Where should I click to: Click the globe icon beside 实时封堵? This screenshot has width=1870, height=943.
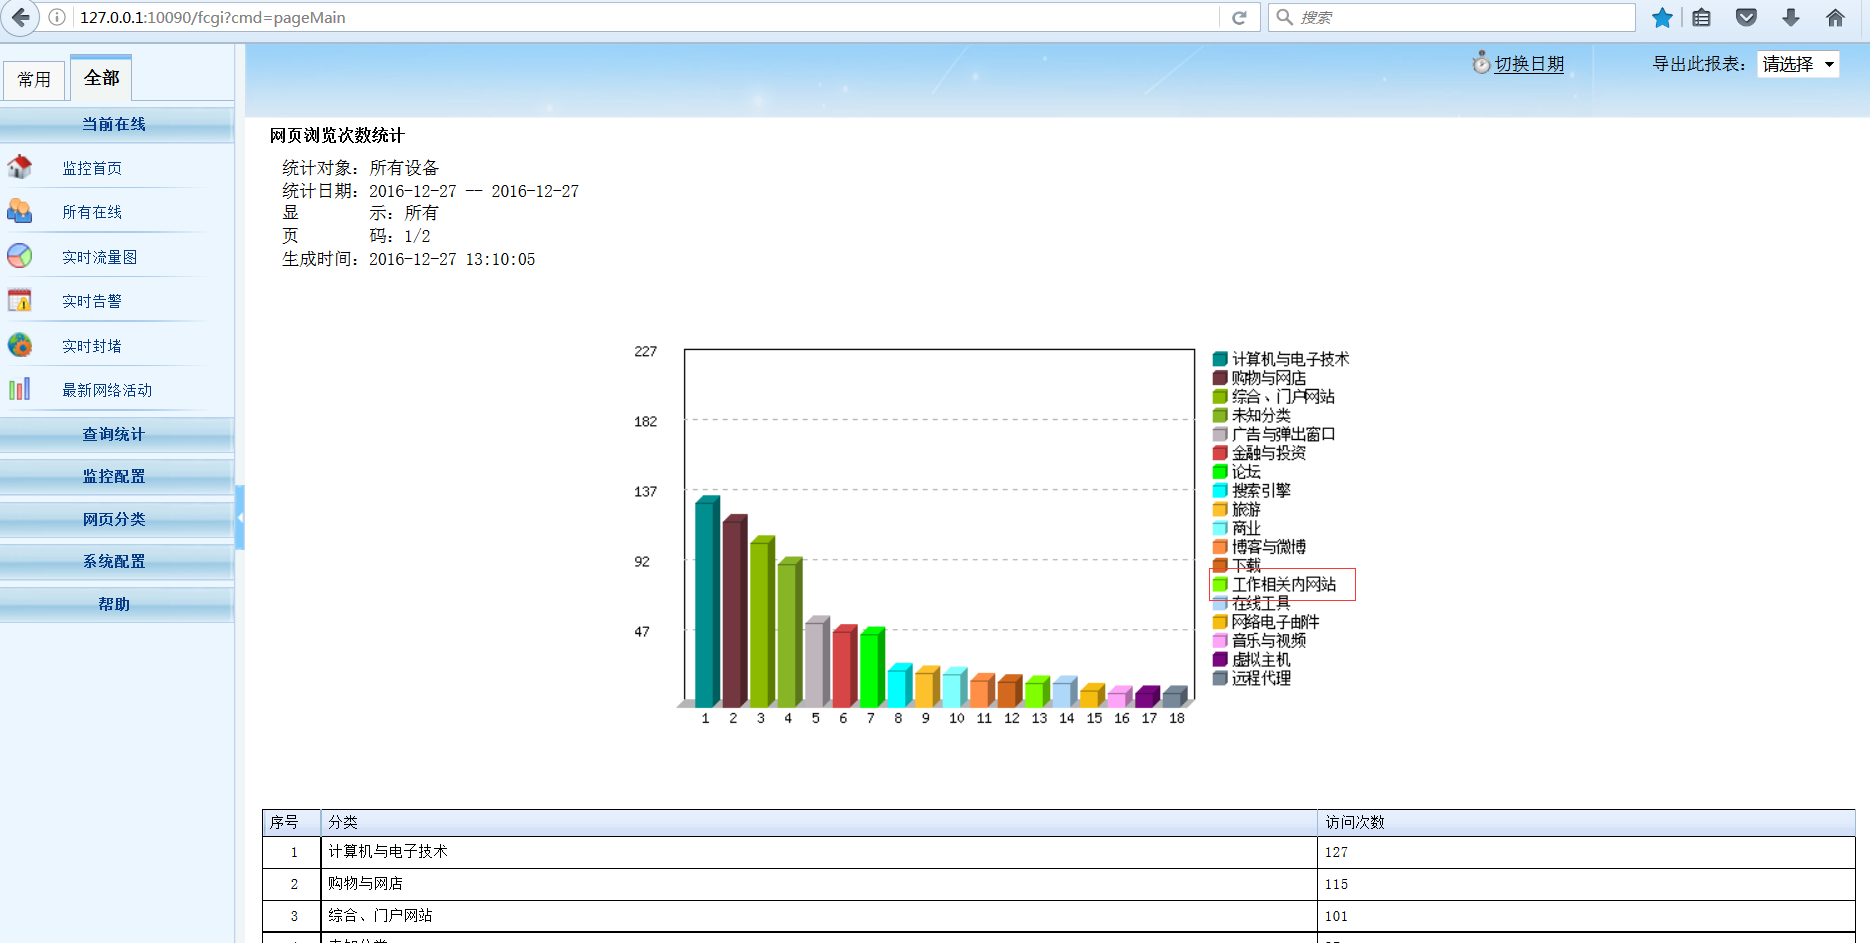(20, 345)
